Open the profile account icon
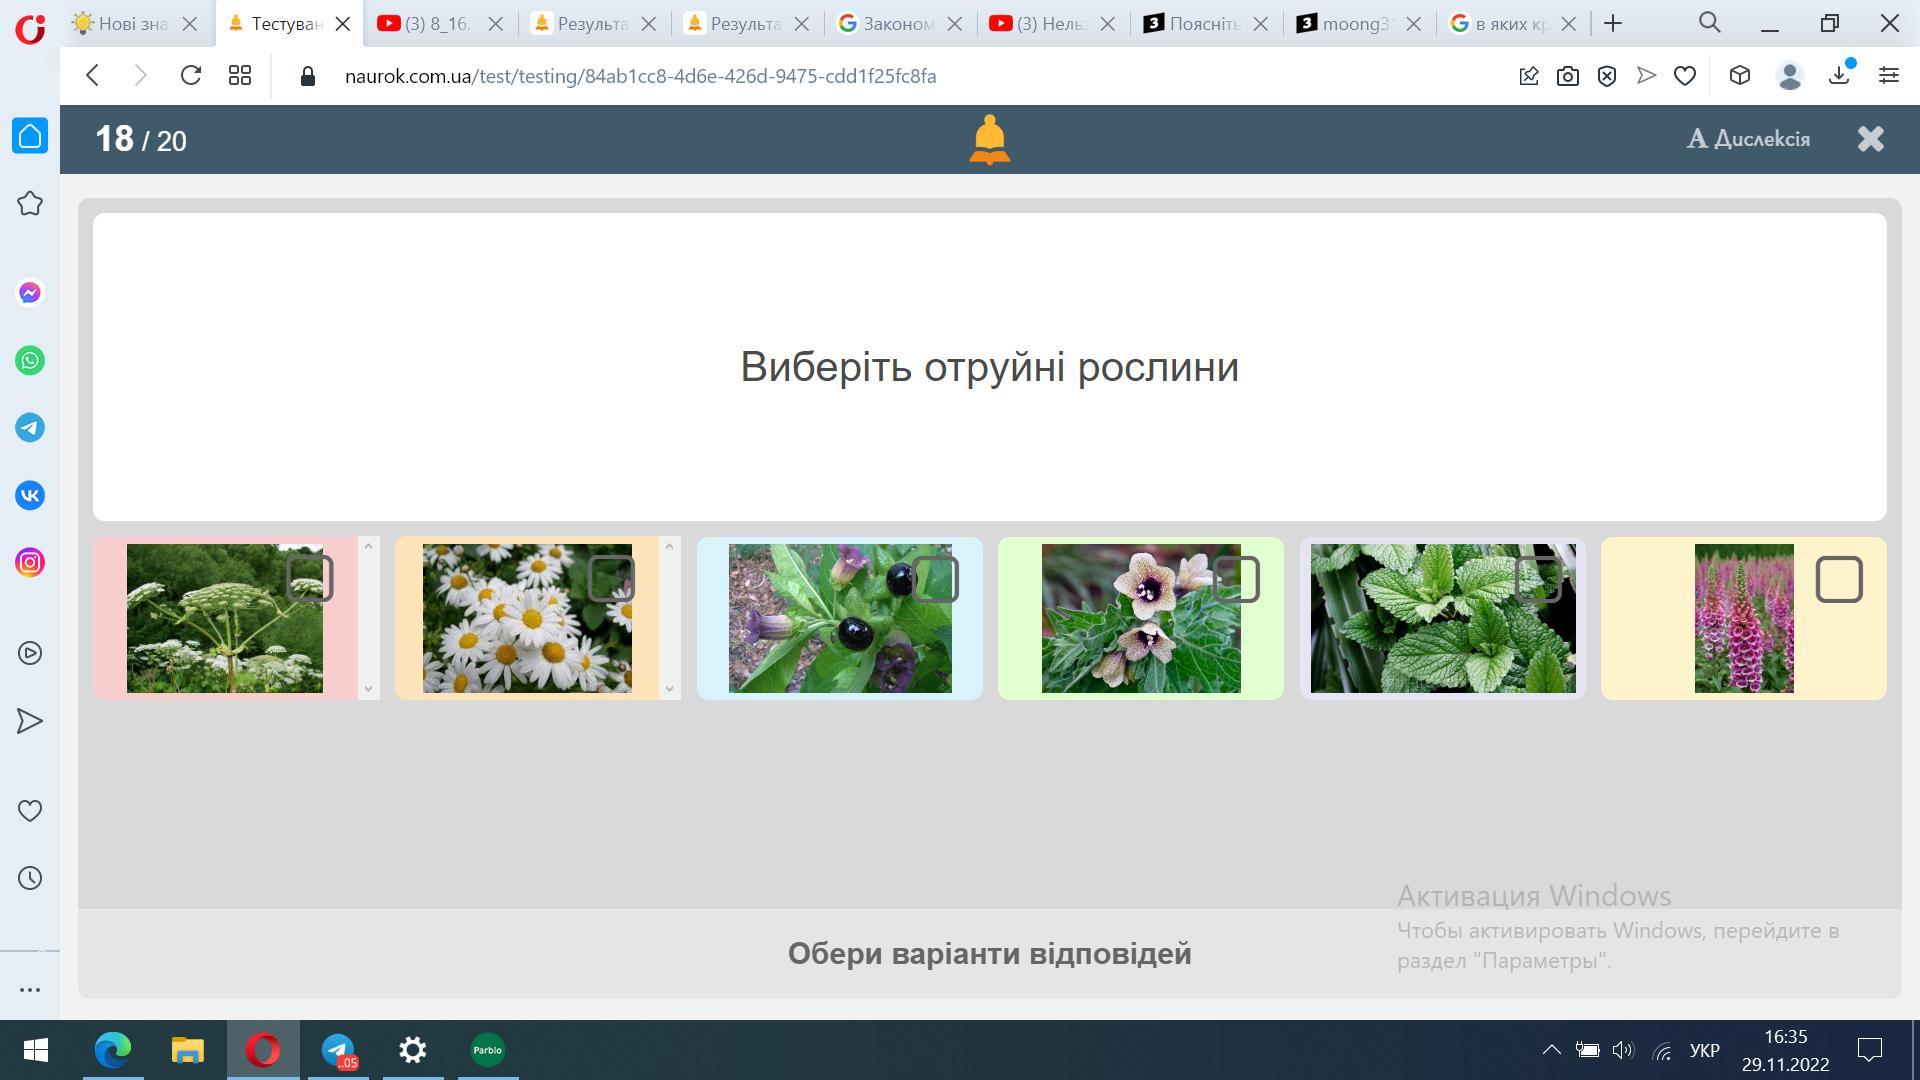This screenshot has width=1920, height=1080. [x=1790, y=76]
